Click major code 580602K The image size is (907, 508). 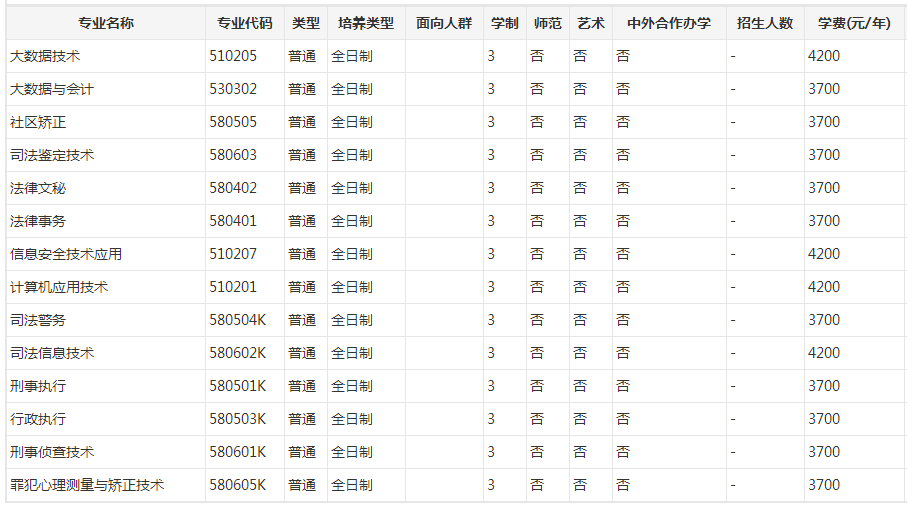[x=238, y=353]
